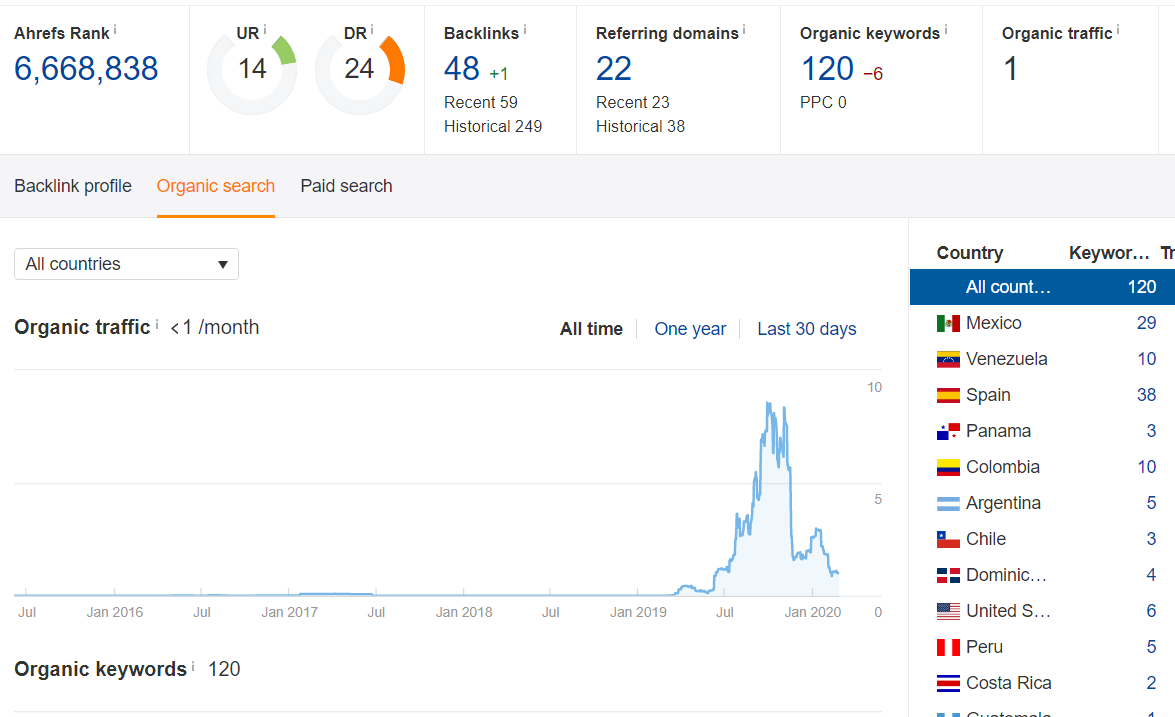1175x717 pixels.
Task: Click the info icon beside the Organic keywords section title
Action: coord(193,666)
